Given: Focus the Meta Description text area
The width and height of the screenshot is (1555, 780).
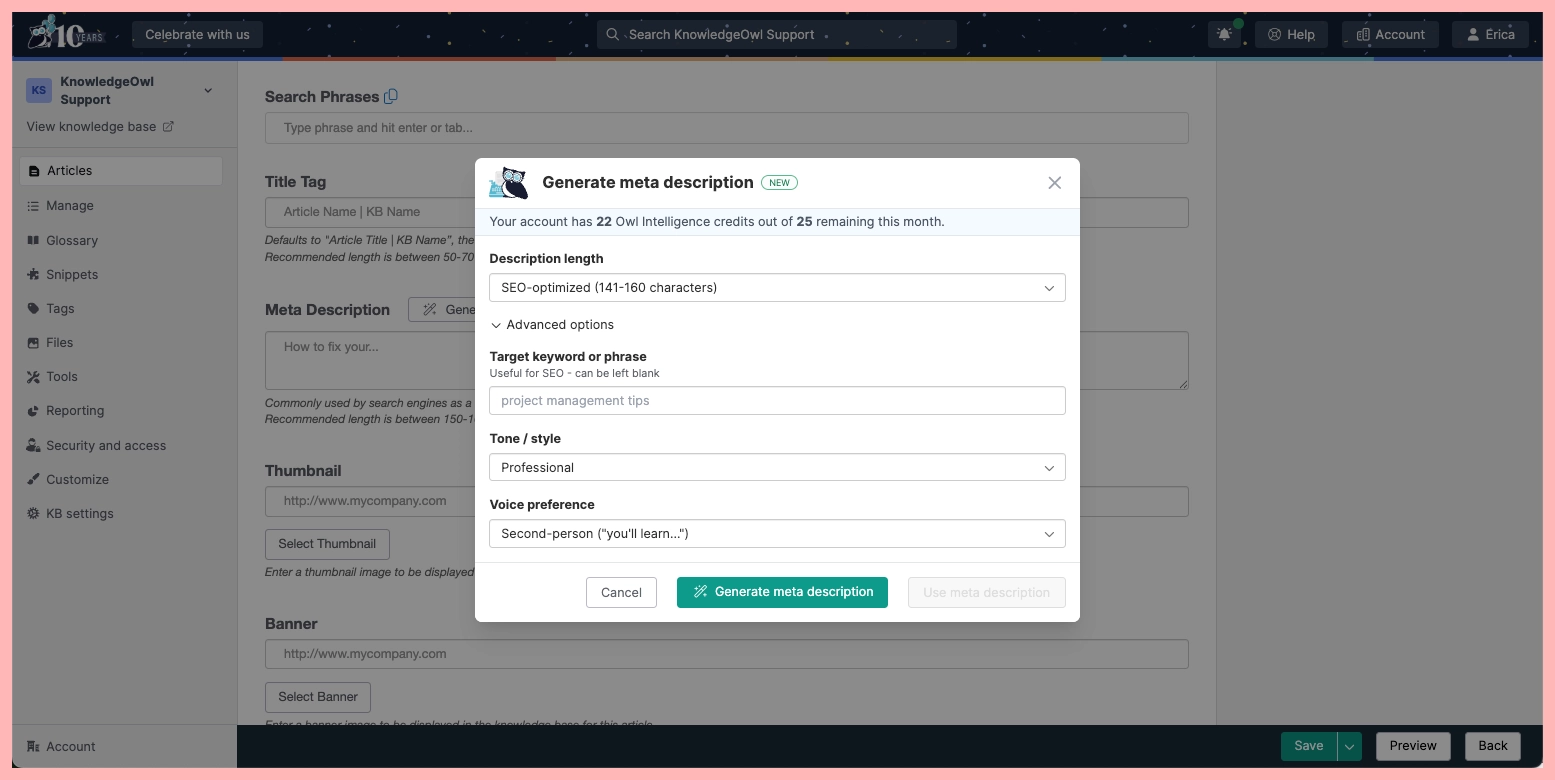Looking at the screenshot, I should [726, 360].
